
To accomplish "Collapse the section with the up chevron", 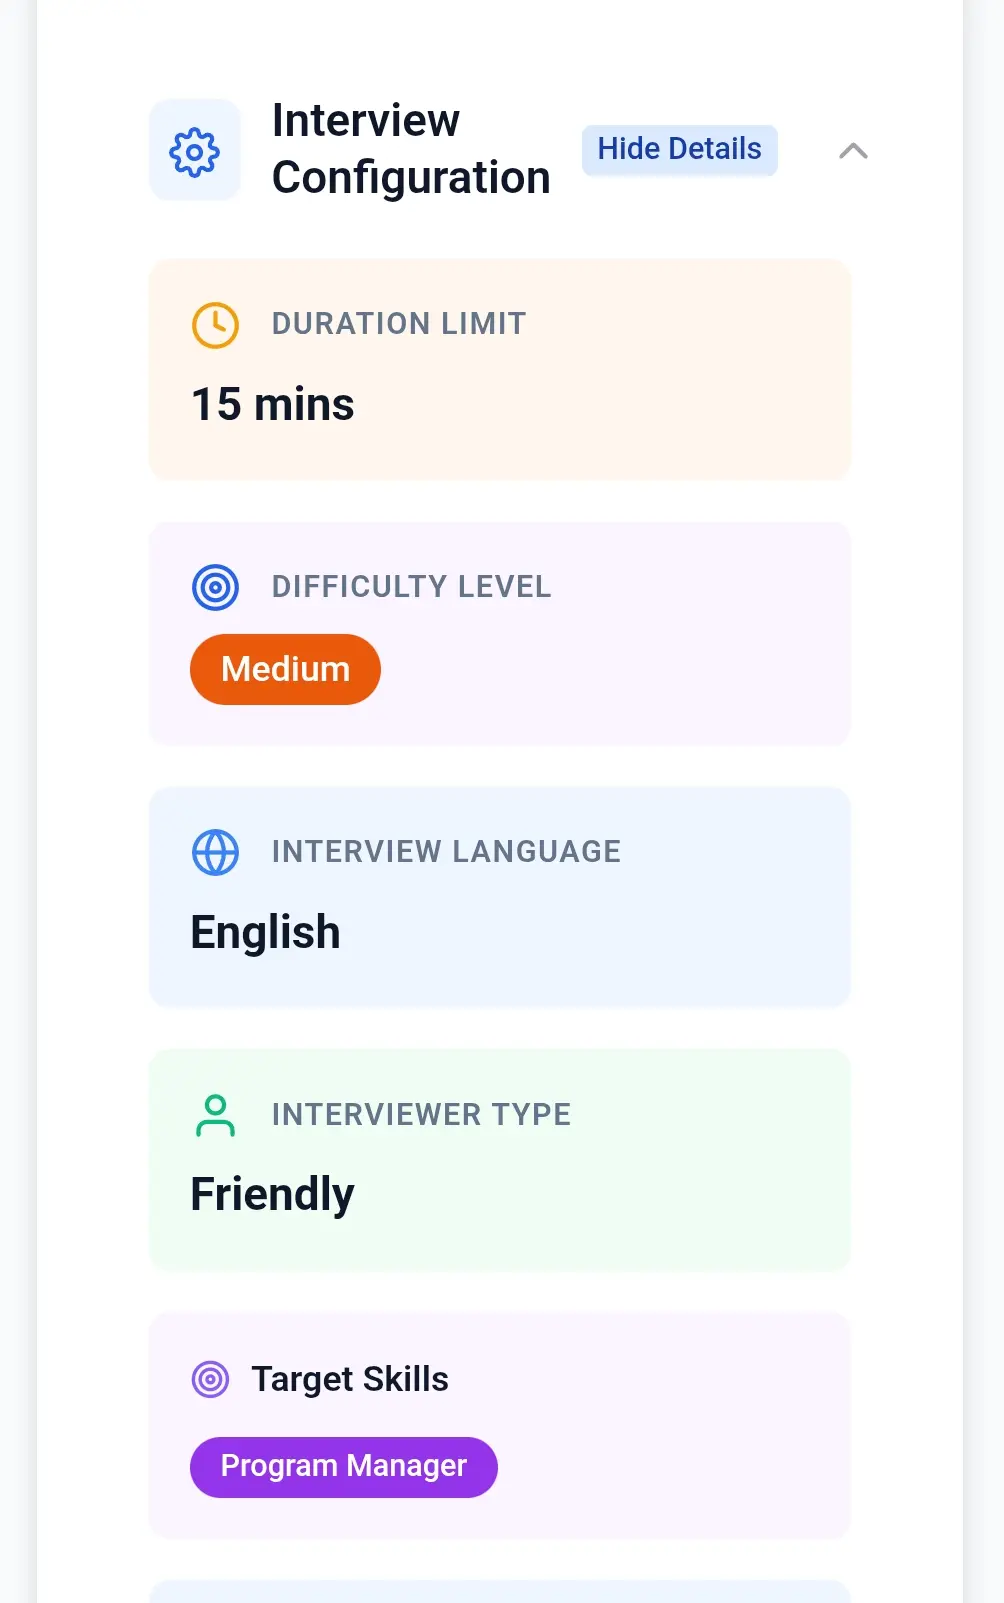I will click(853, 151).
